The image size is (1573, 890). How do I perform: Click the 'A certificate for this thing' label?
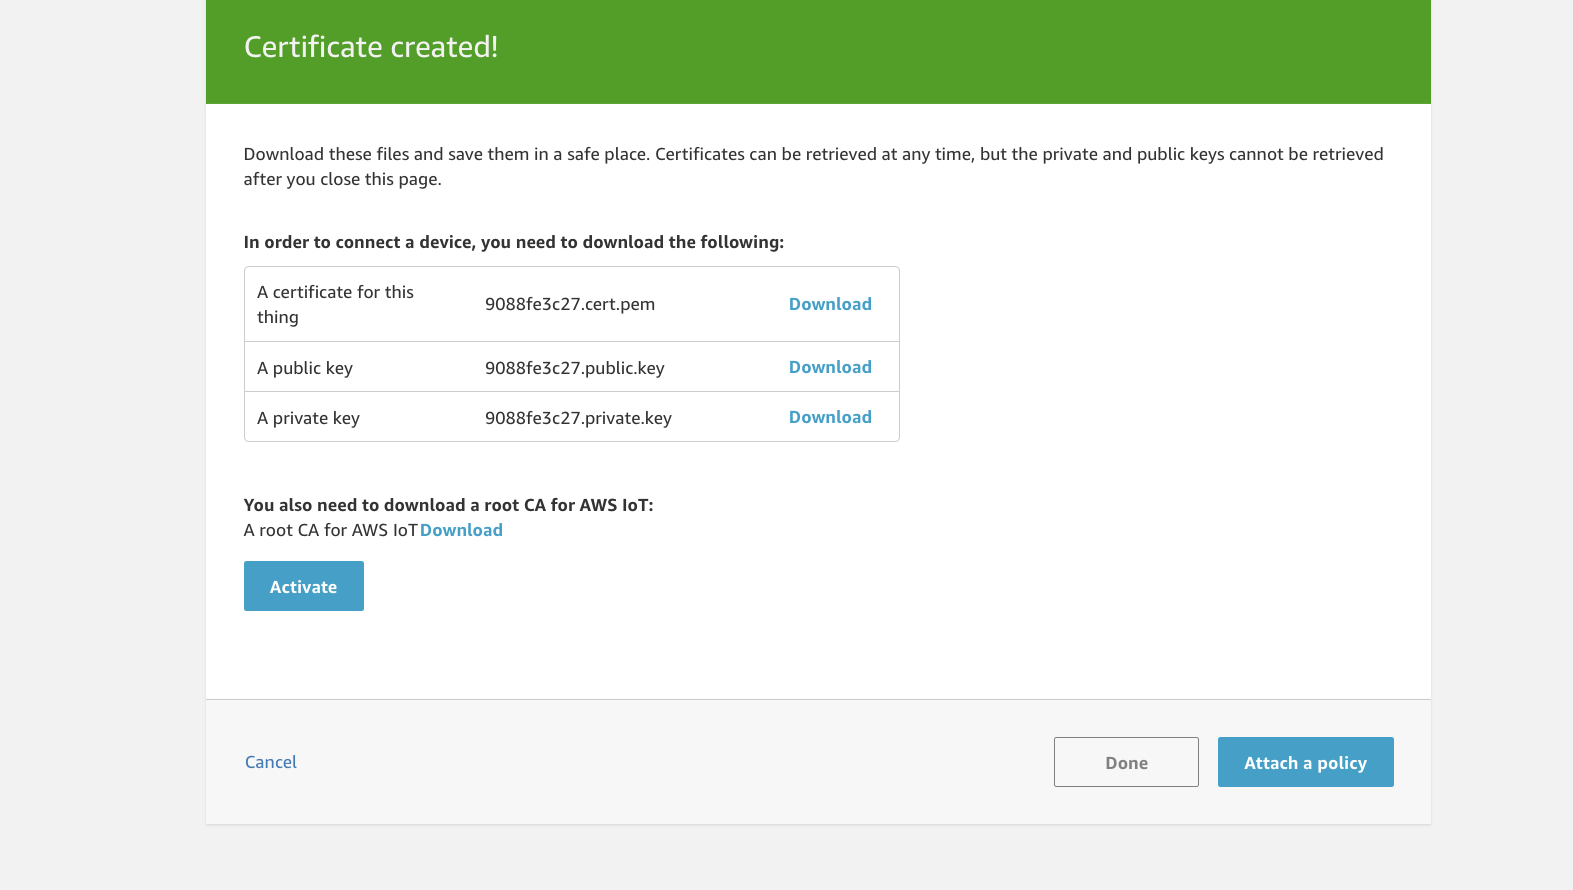pyautogui.click(x=335, y=304)
